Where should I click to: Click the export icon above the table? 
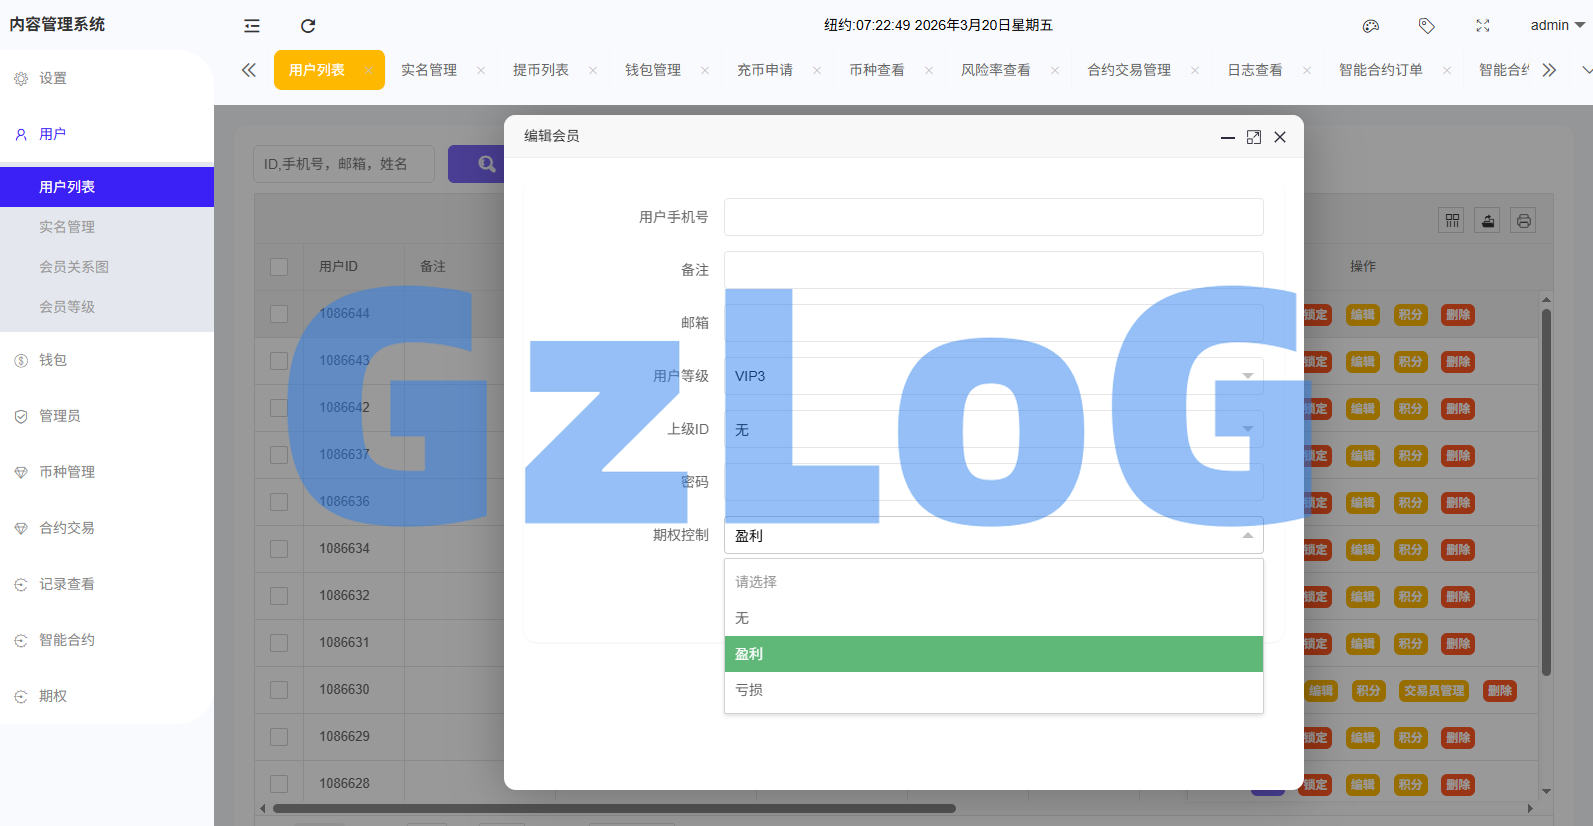(x=1488, y=221)
